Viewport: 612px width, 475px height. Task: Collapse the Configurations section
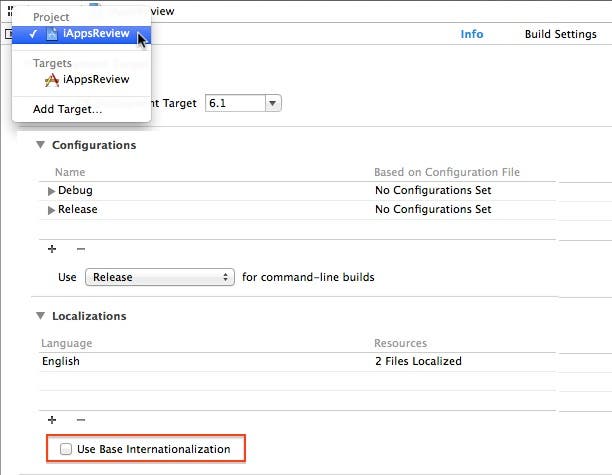(x=41, y=145)
